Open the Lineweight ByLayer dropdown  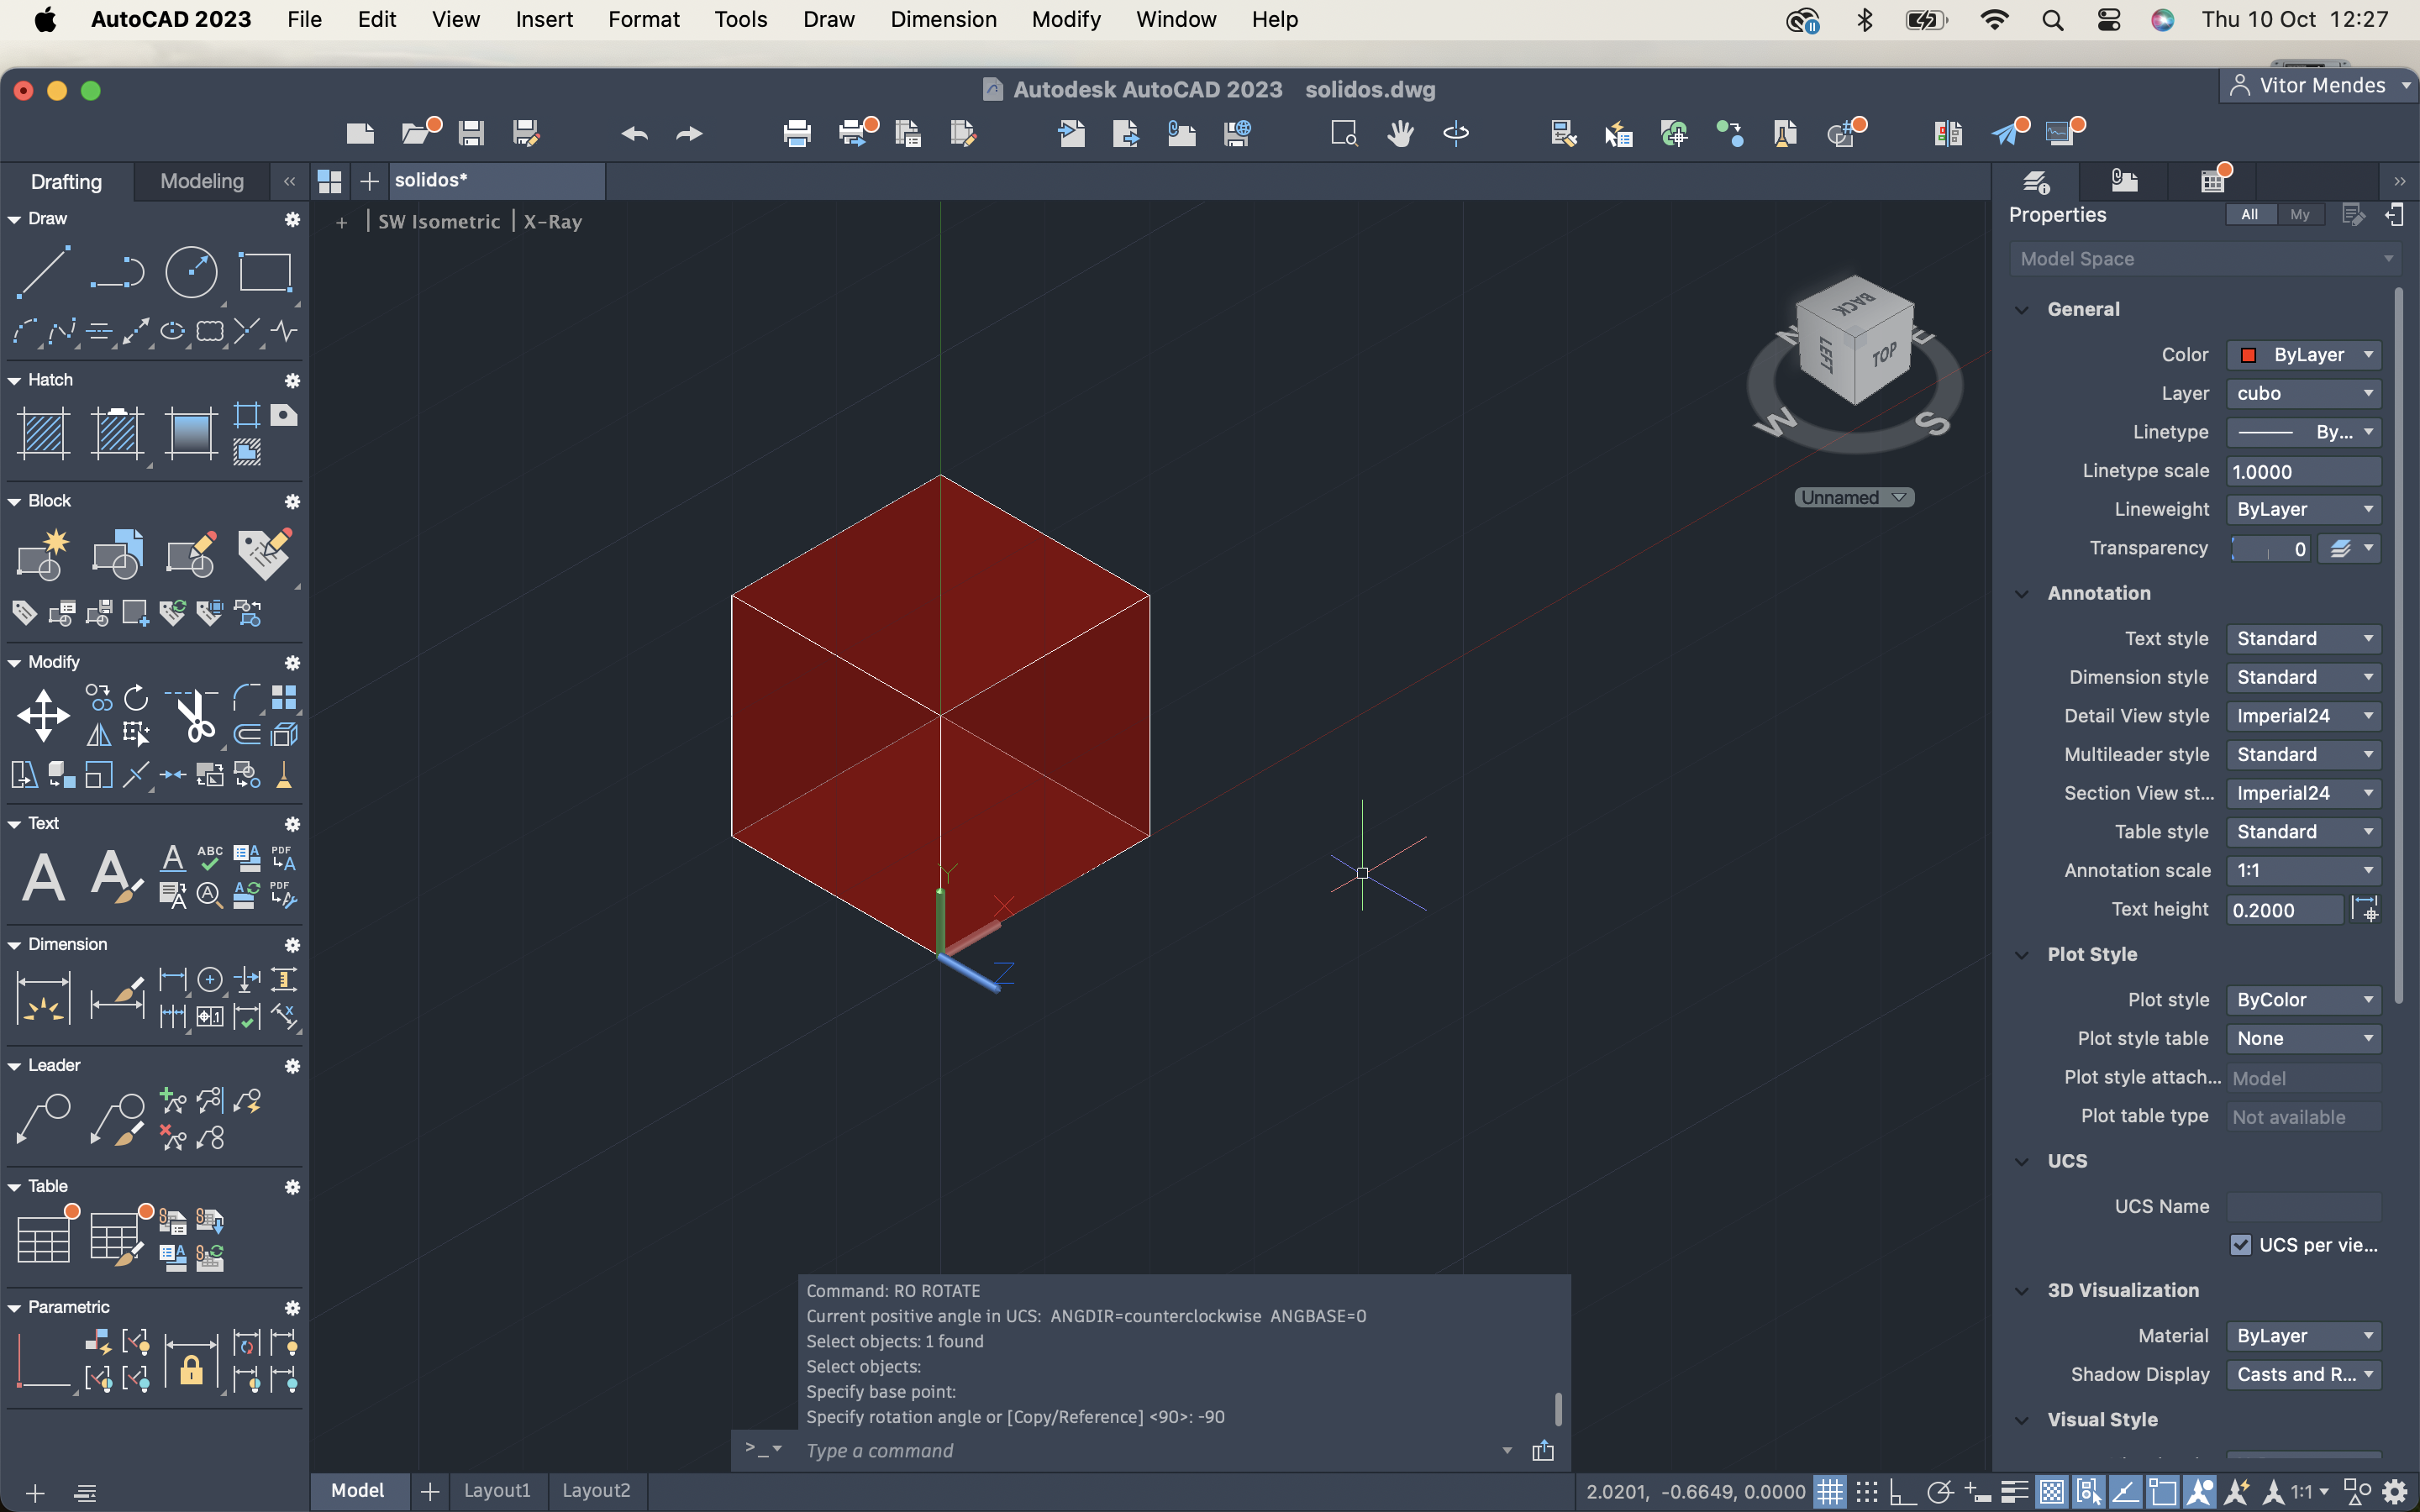2304,509
